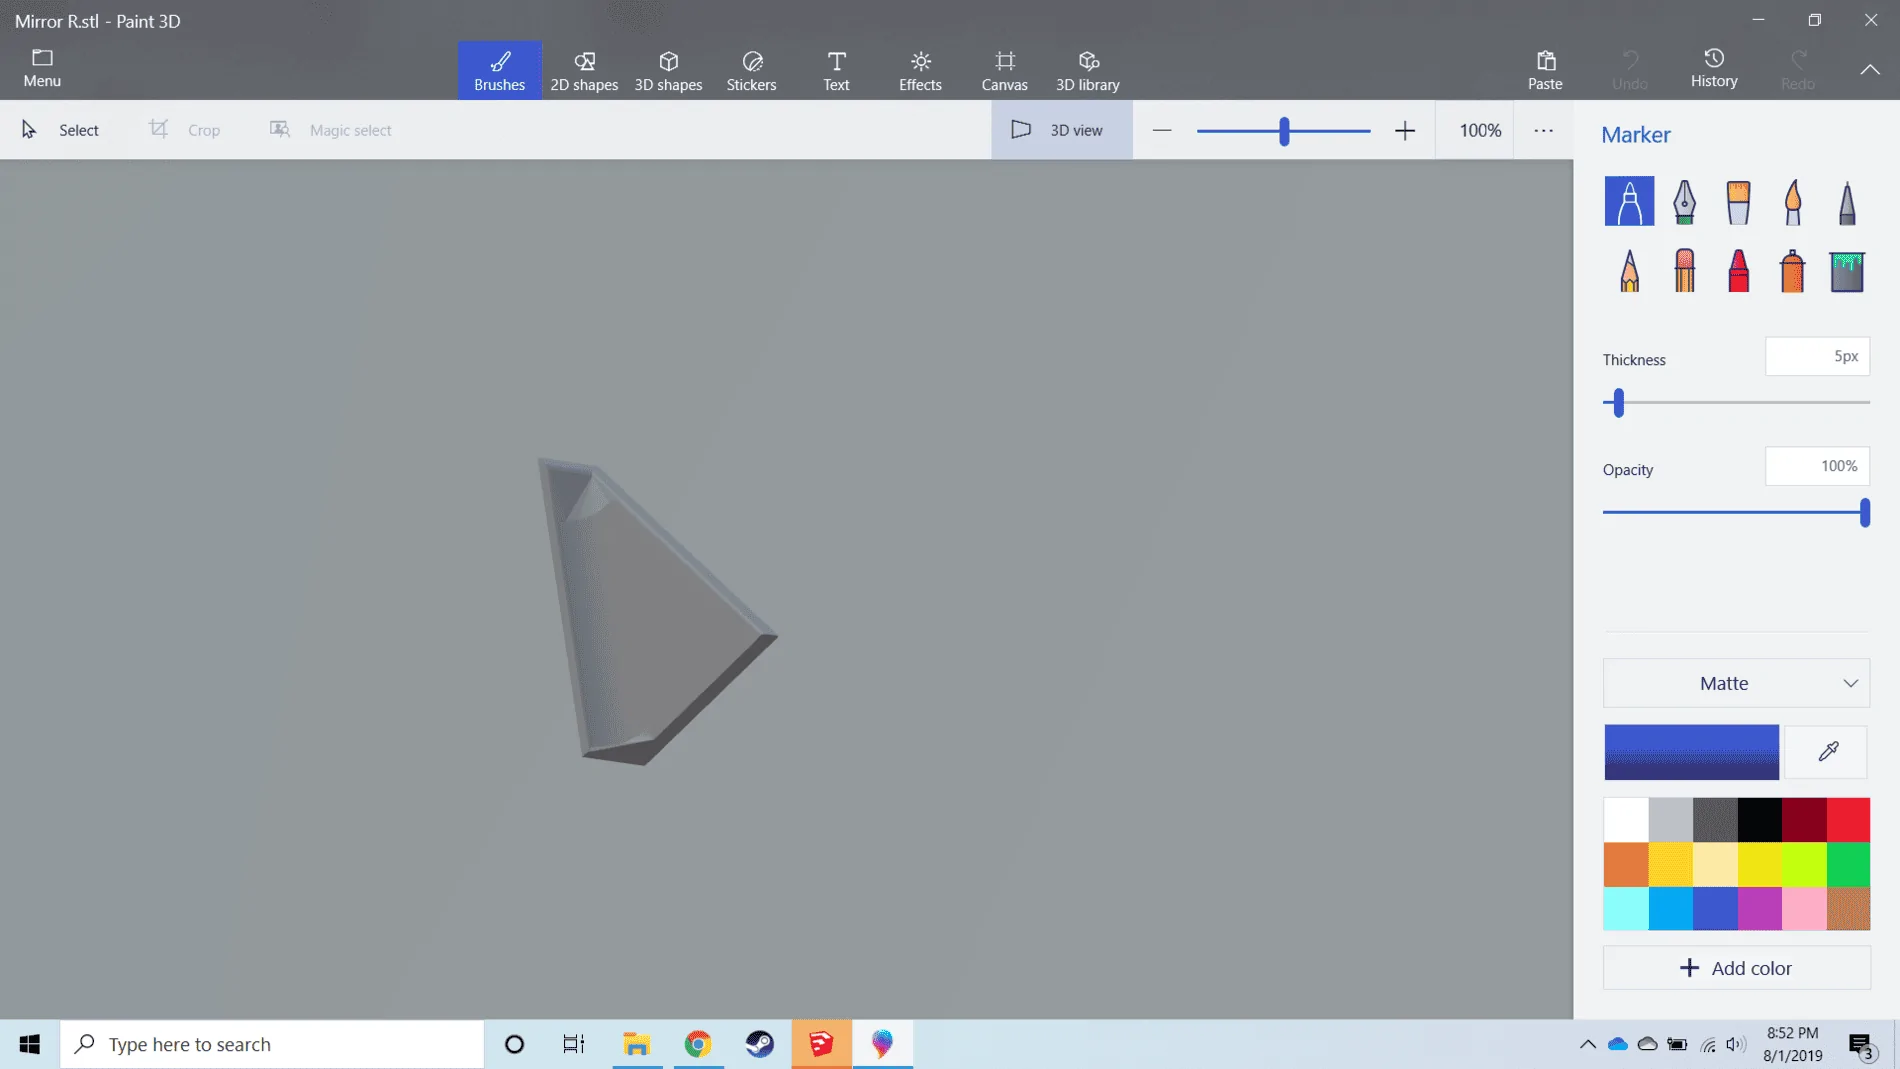
Task: Choose the turquoise color swatch
Action: tap(1626, 908)
